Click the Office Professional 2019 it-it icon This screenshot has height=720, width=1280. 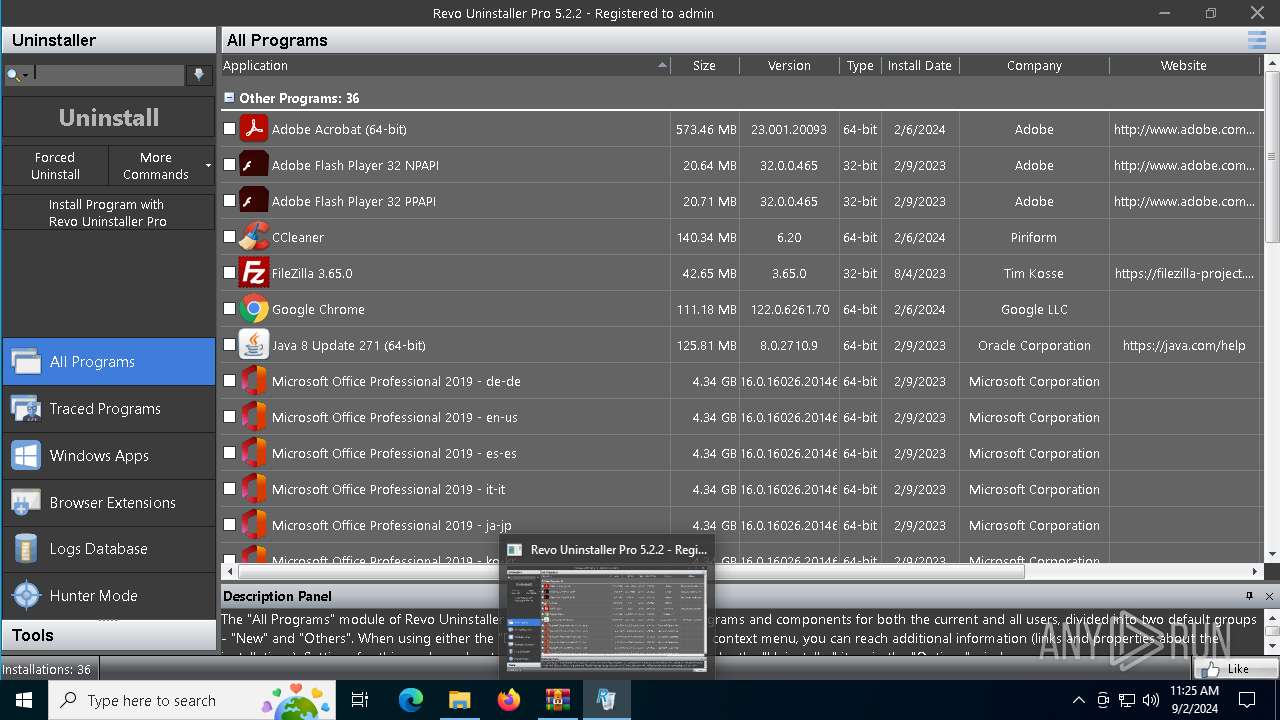[254, 489]
